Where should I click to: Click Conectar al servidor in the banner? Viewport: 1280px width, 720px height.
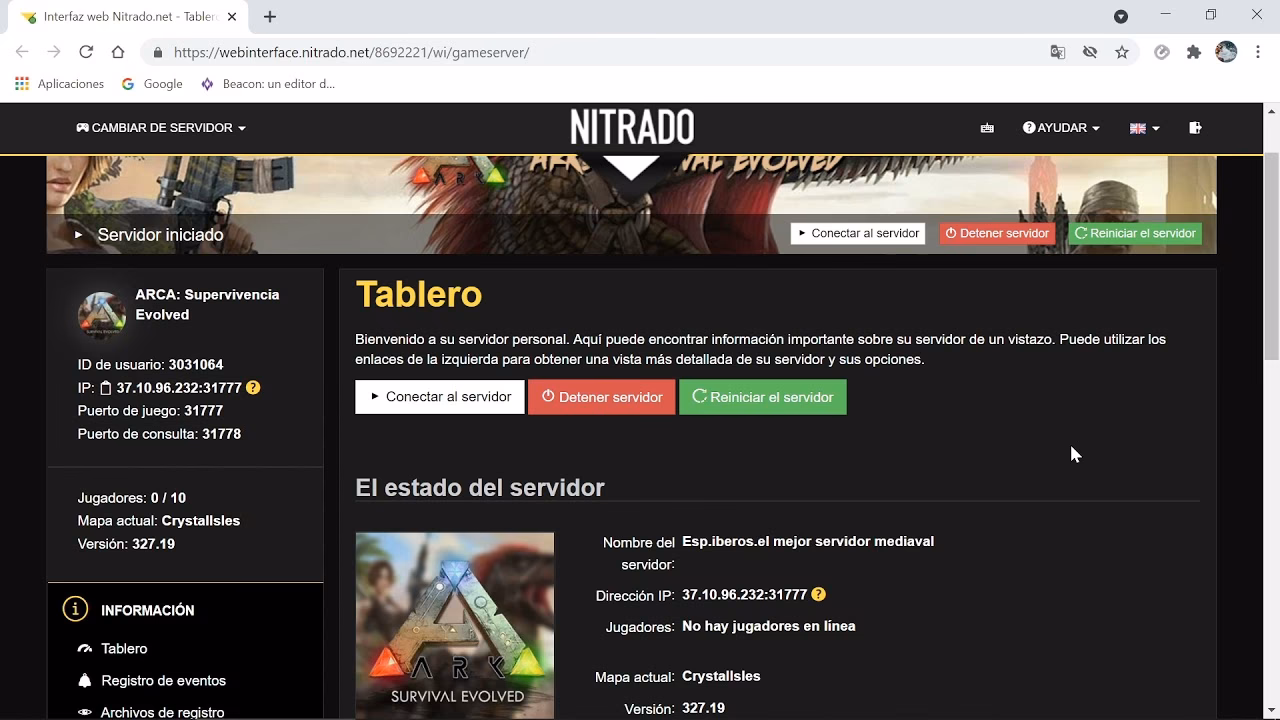tap(858, 233)
